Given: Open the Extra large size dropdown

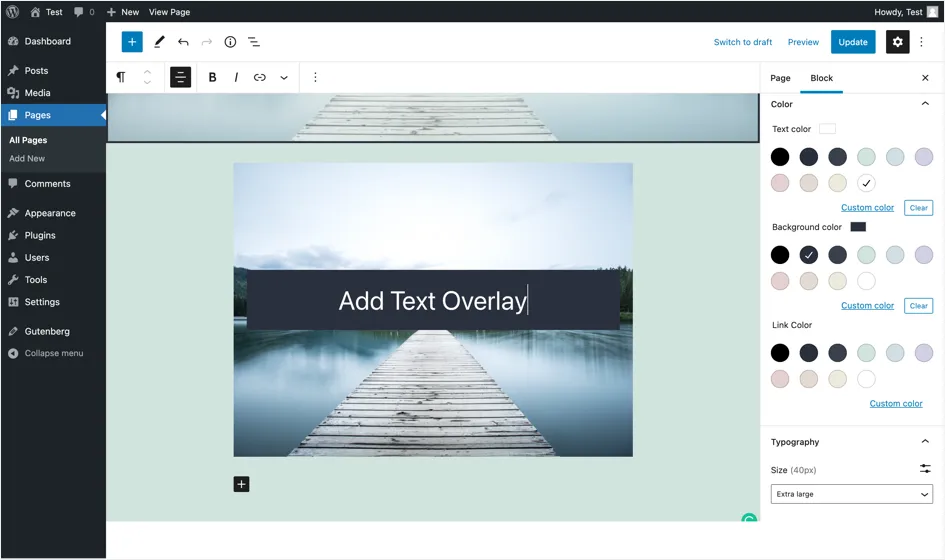Looking at the screenshot, I should point(852,494).
